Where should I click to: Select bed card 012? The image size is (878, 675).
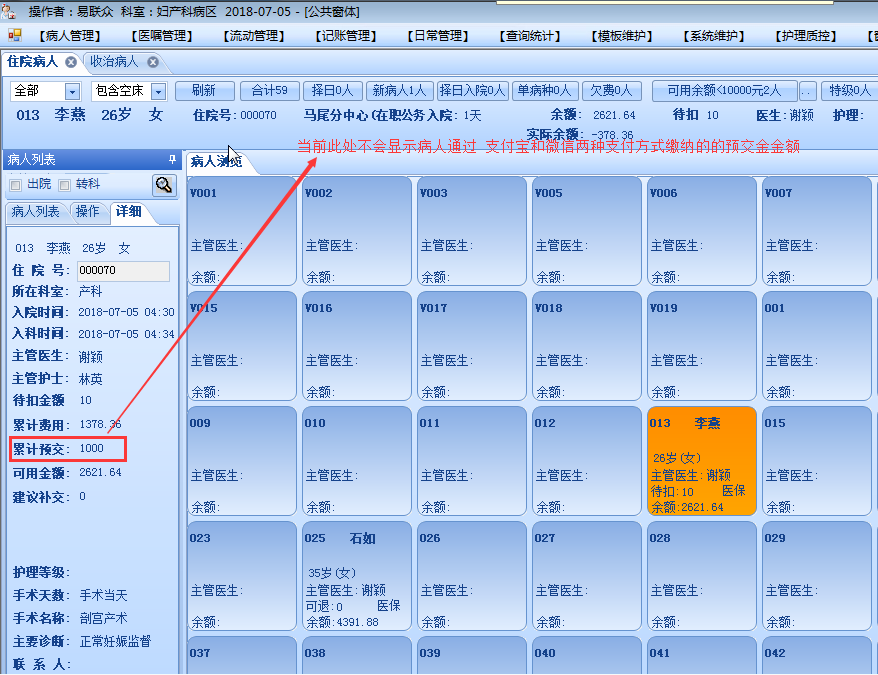tap(586, 460)
